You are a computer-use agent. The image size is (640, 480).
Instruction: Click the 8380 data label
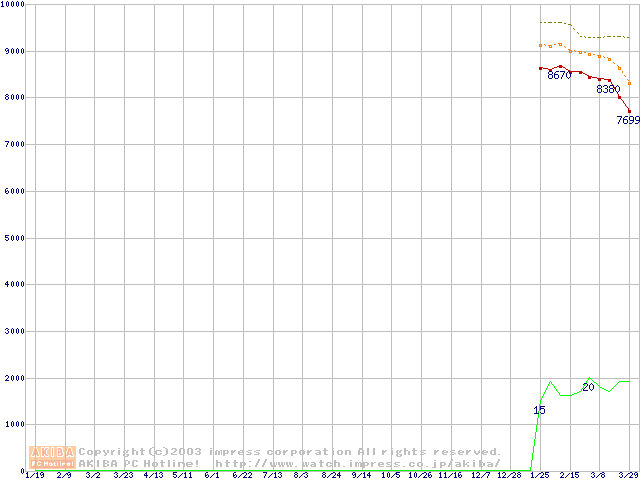pos(608,89)
